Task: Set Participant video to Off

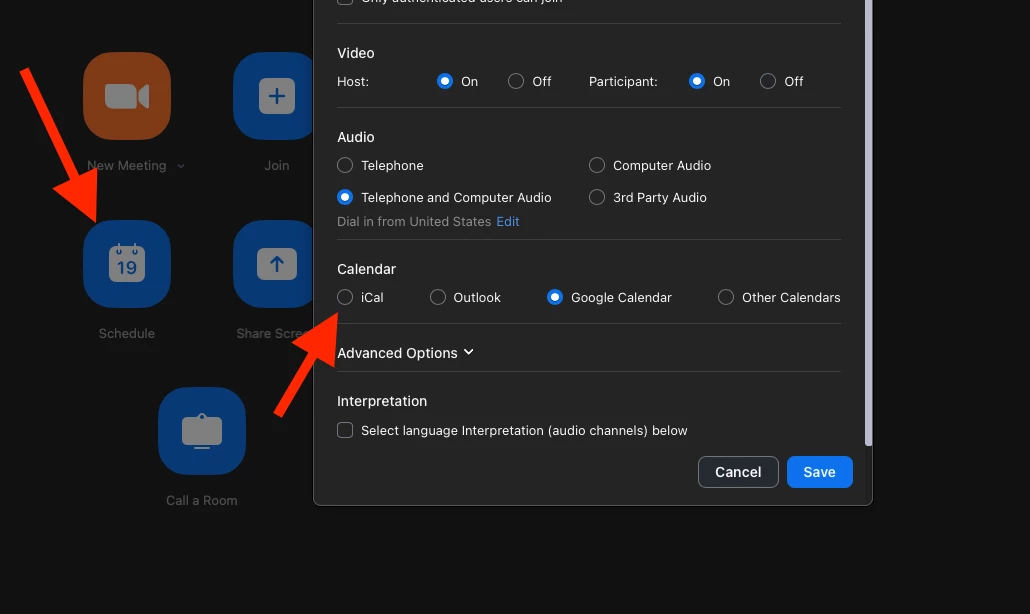Action: click(768, 81)
